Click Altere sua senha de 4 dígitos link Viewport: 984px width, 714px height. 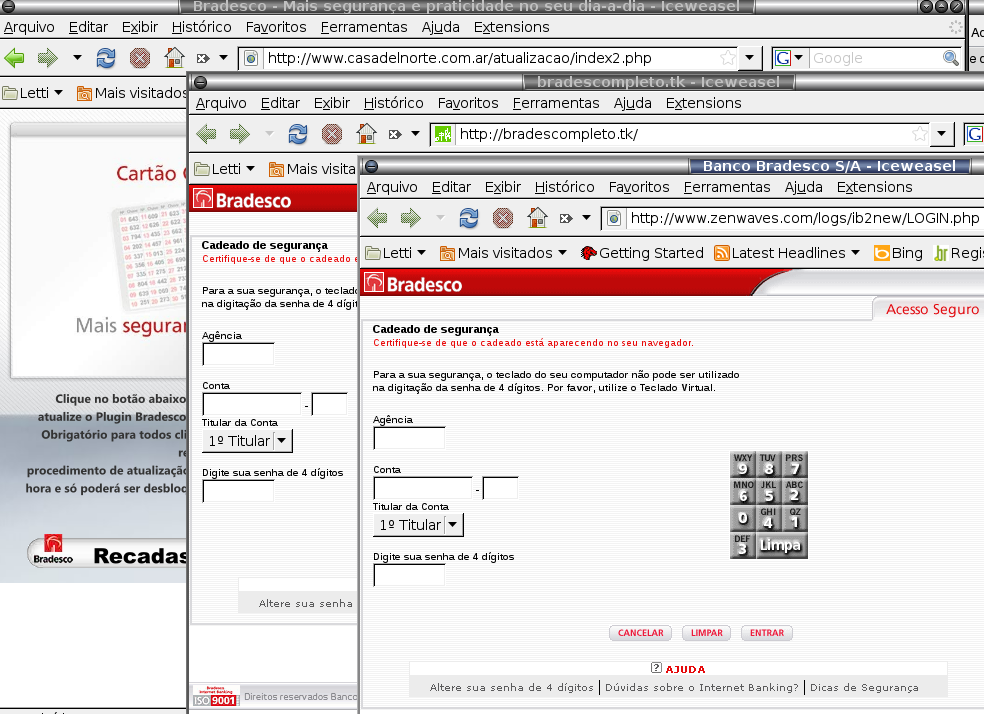pyautogui.click(x=511, y=687)
